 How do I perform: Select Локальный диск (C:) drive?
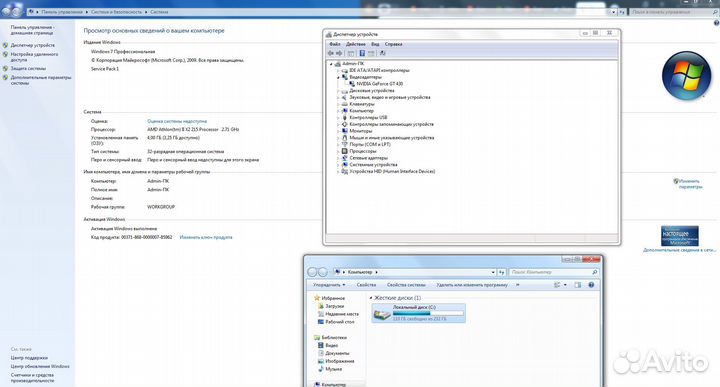coord(418,313)
